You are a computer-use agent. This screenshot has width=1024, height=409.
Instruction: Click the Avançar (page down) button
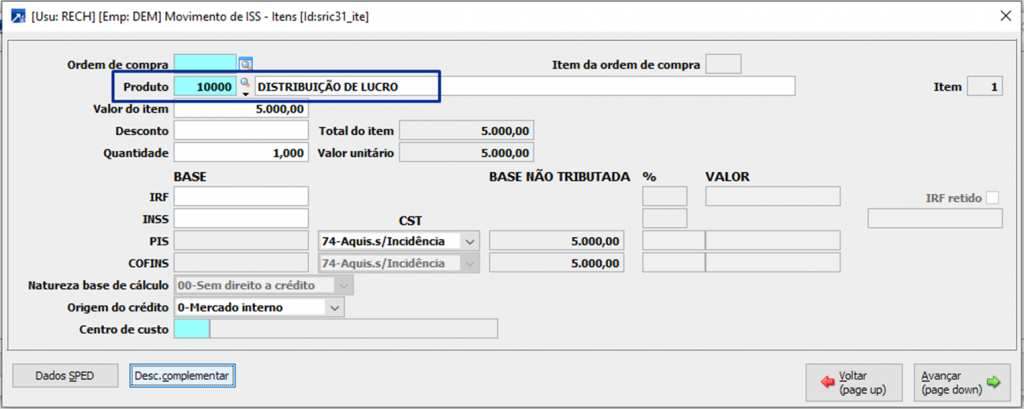pyautogui.click(x=961, y=383)
